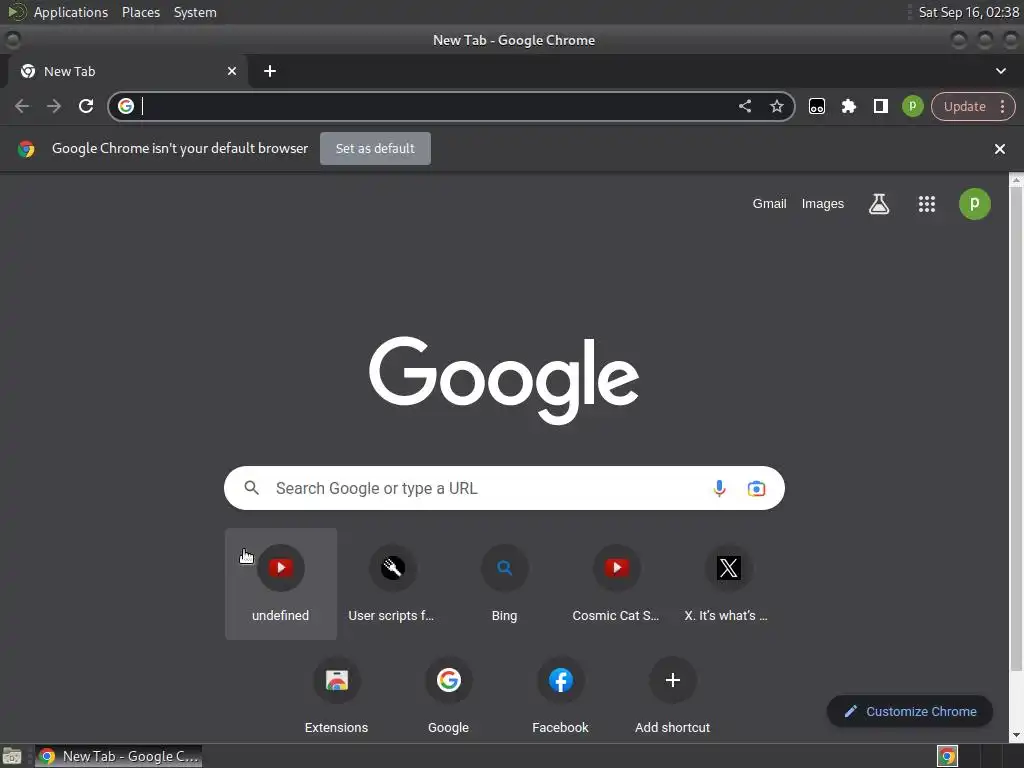The height and width of the screenshot is (768, 1024).
Task: Open a new tab with the plus button
Action: 270,71
